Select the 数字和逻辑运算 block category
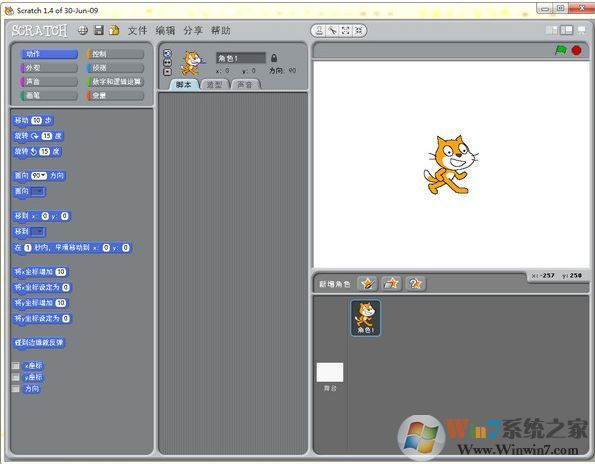 coord(116,82)
